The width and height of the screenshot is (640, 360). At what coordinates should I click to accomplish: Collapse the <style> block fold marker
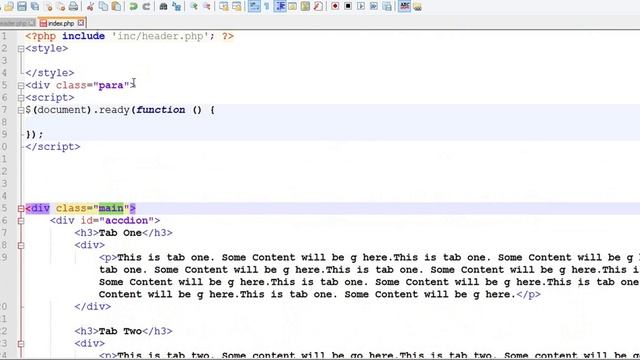coord(21,49)
